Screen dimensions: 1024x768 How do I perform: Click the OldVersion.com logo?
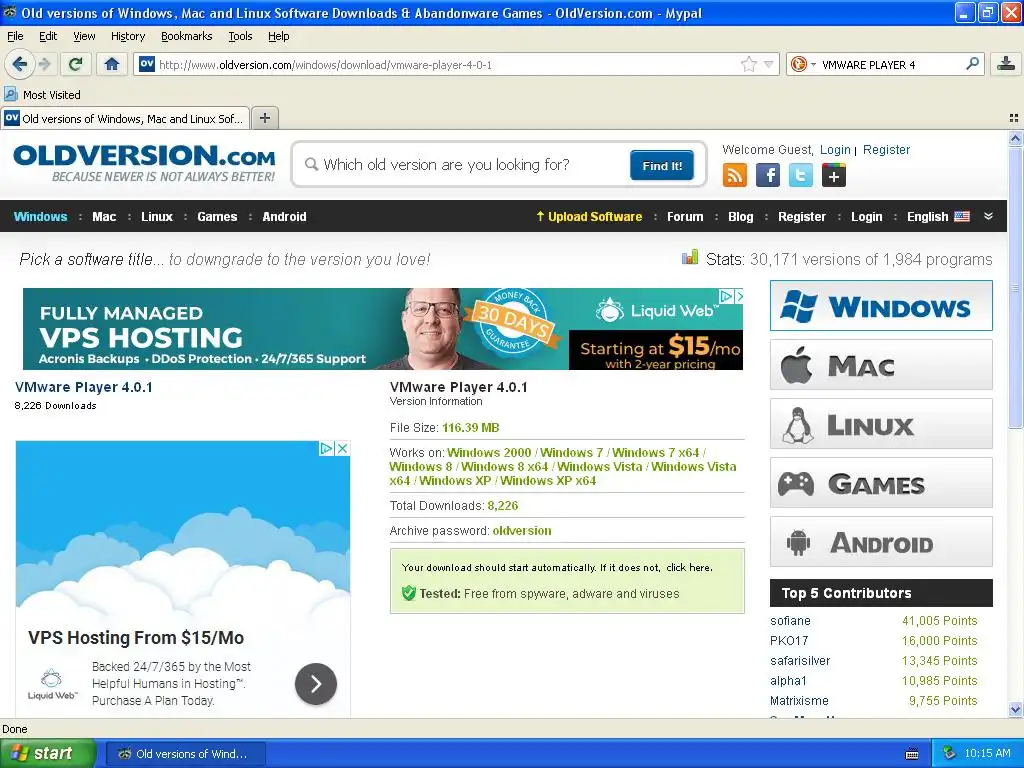tap(144, 163)
